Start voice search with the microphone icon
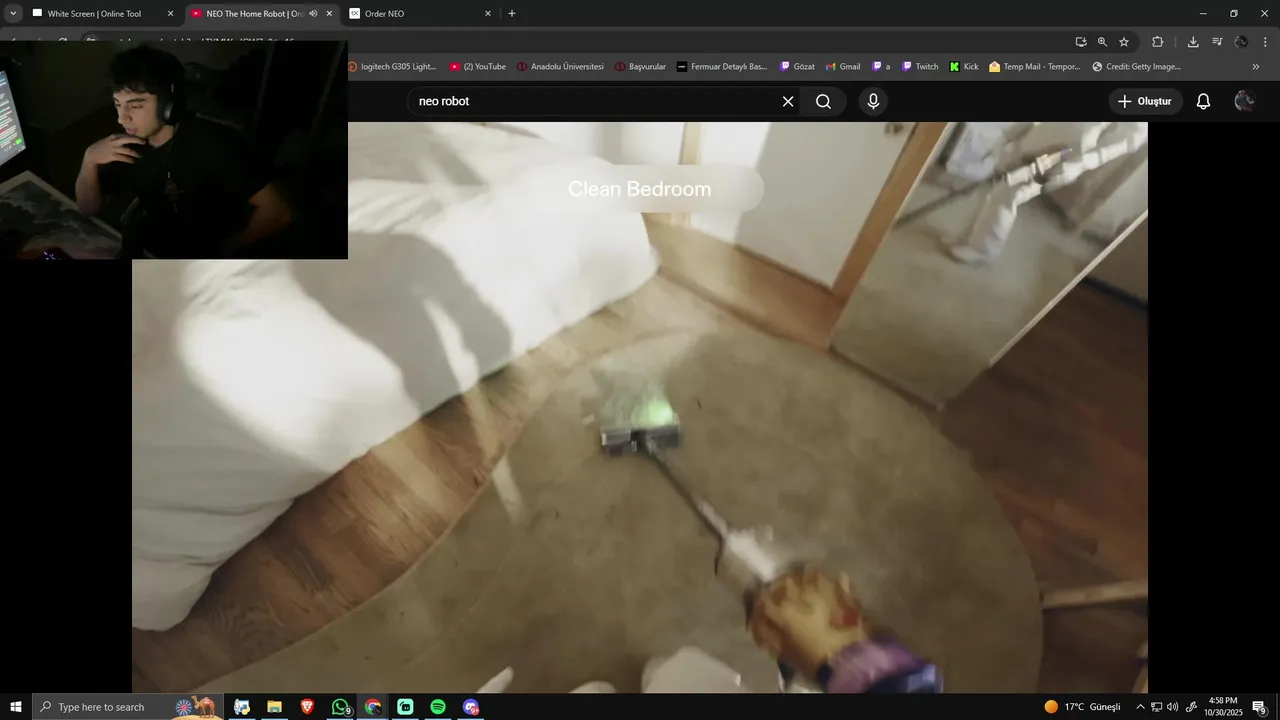 [x=873, y=101]
